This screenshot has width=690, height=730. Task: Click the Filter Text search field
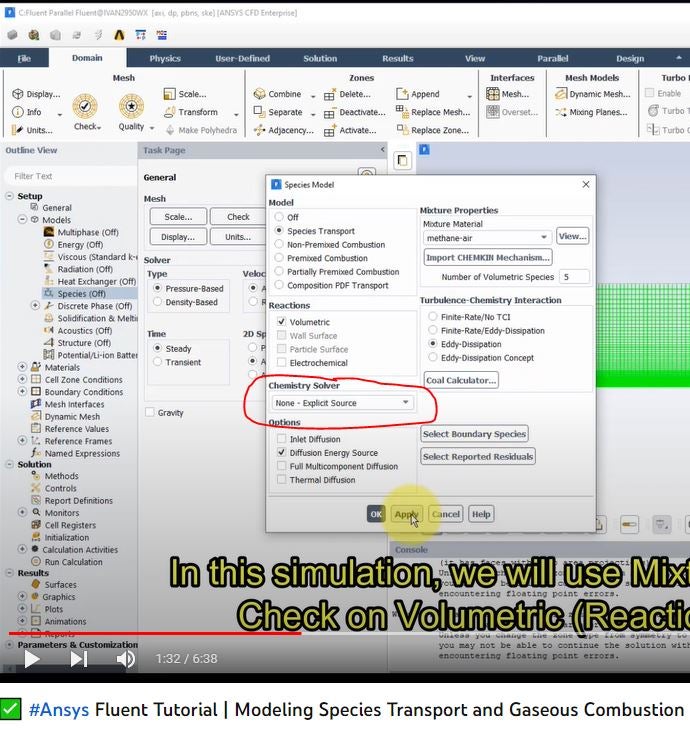tap(71, 176)
